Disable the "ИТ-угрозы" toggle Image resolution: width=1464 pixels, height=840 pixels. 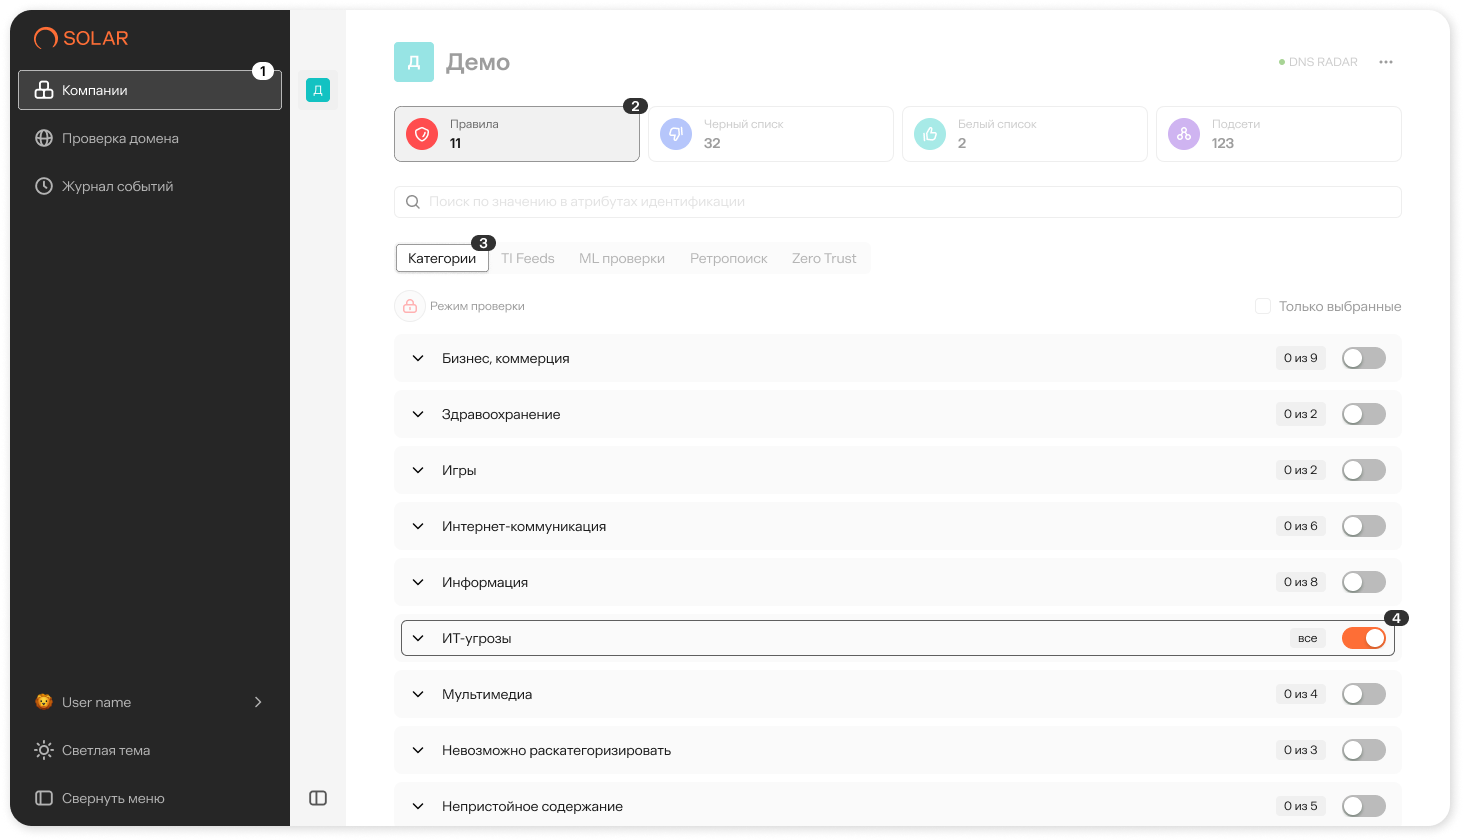pos(1363,637)
